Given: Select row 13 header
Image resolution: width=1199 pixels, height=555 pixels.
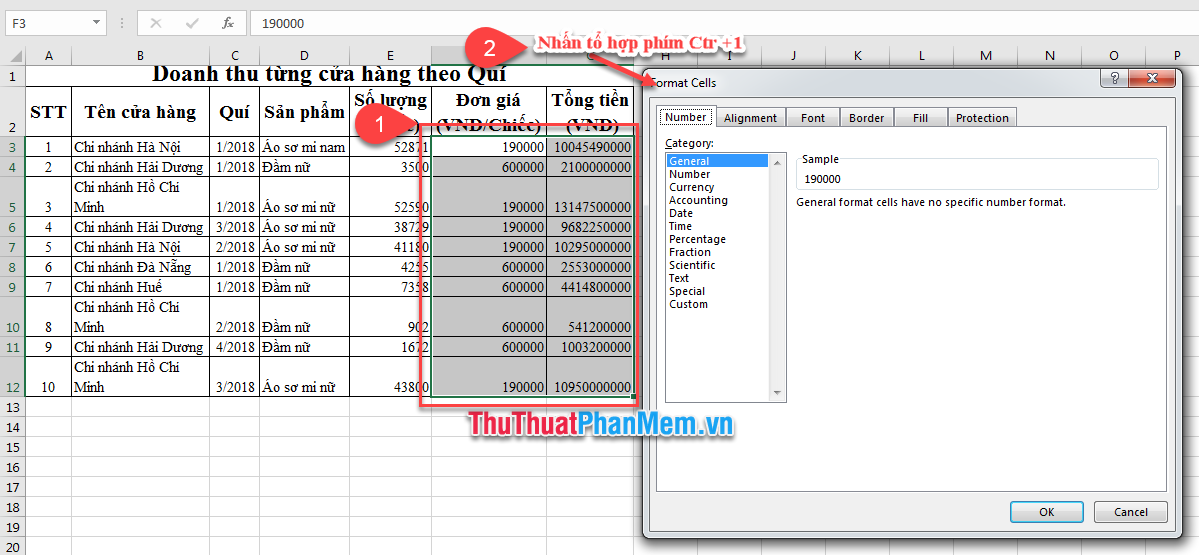Looking at the screenshot, I should tap(13, 407).
